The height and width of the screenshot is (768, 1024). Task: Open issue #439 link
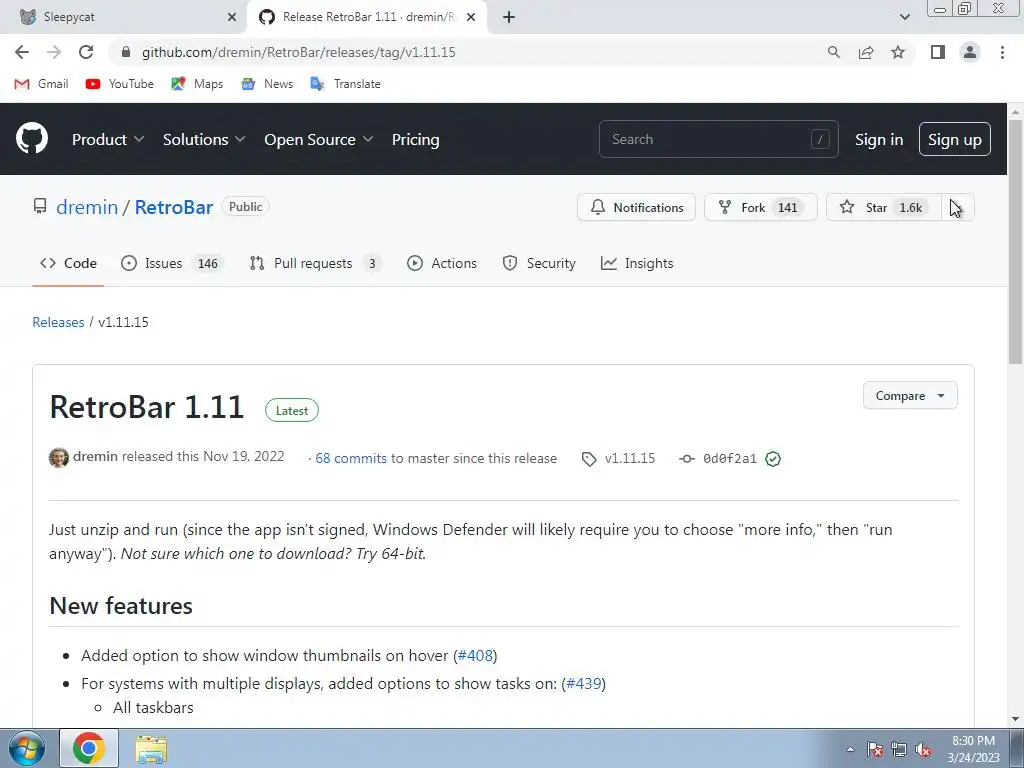[583, 683]
